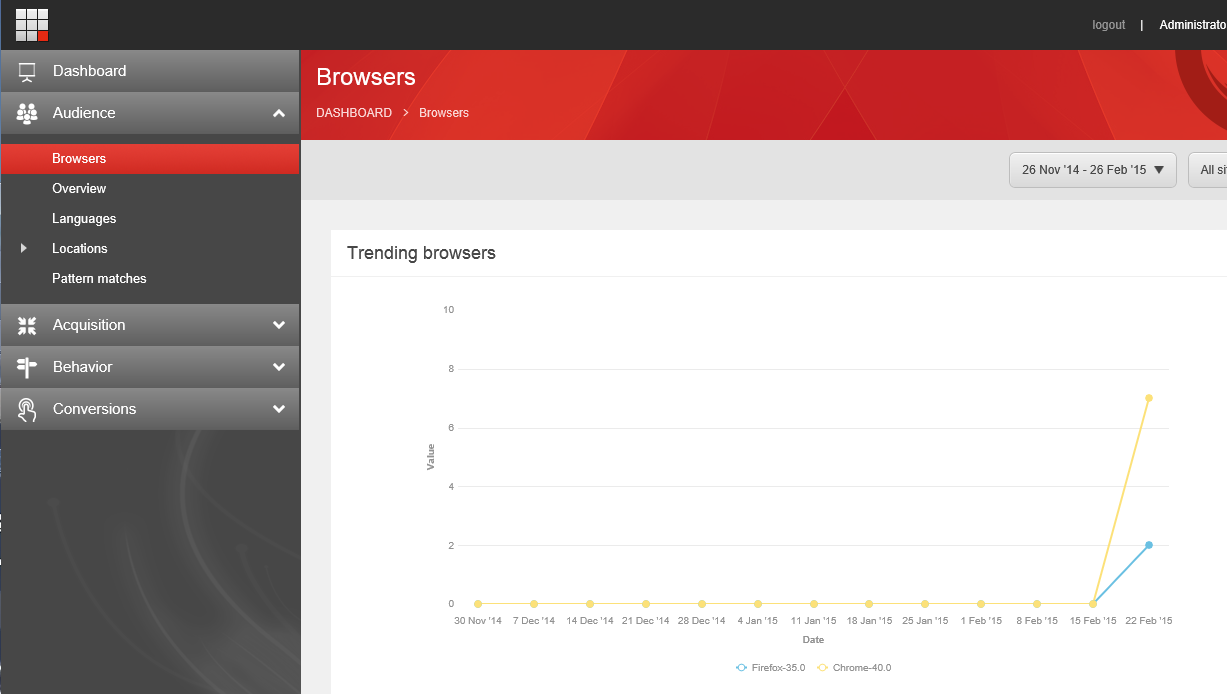Viewport: 1227px width, 694px height.
Task: Select Overview under Audience
Action: 79,188
